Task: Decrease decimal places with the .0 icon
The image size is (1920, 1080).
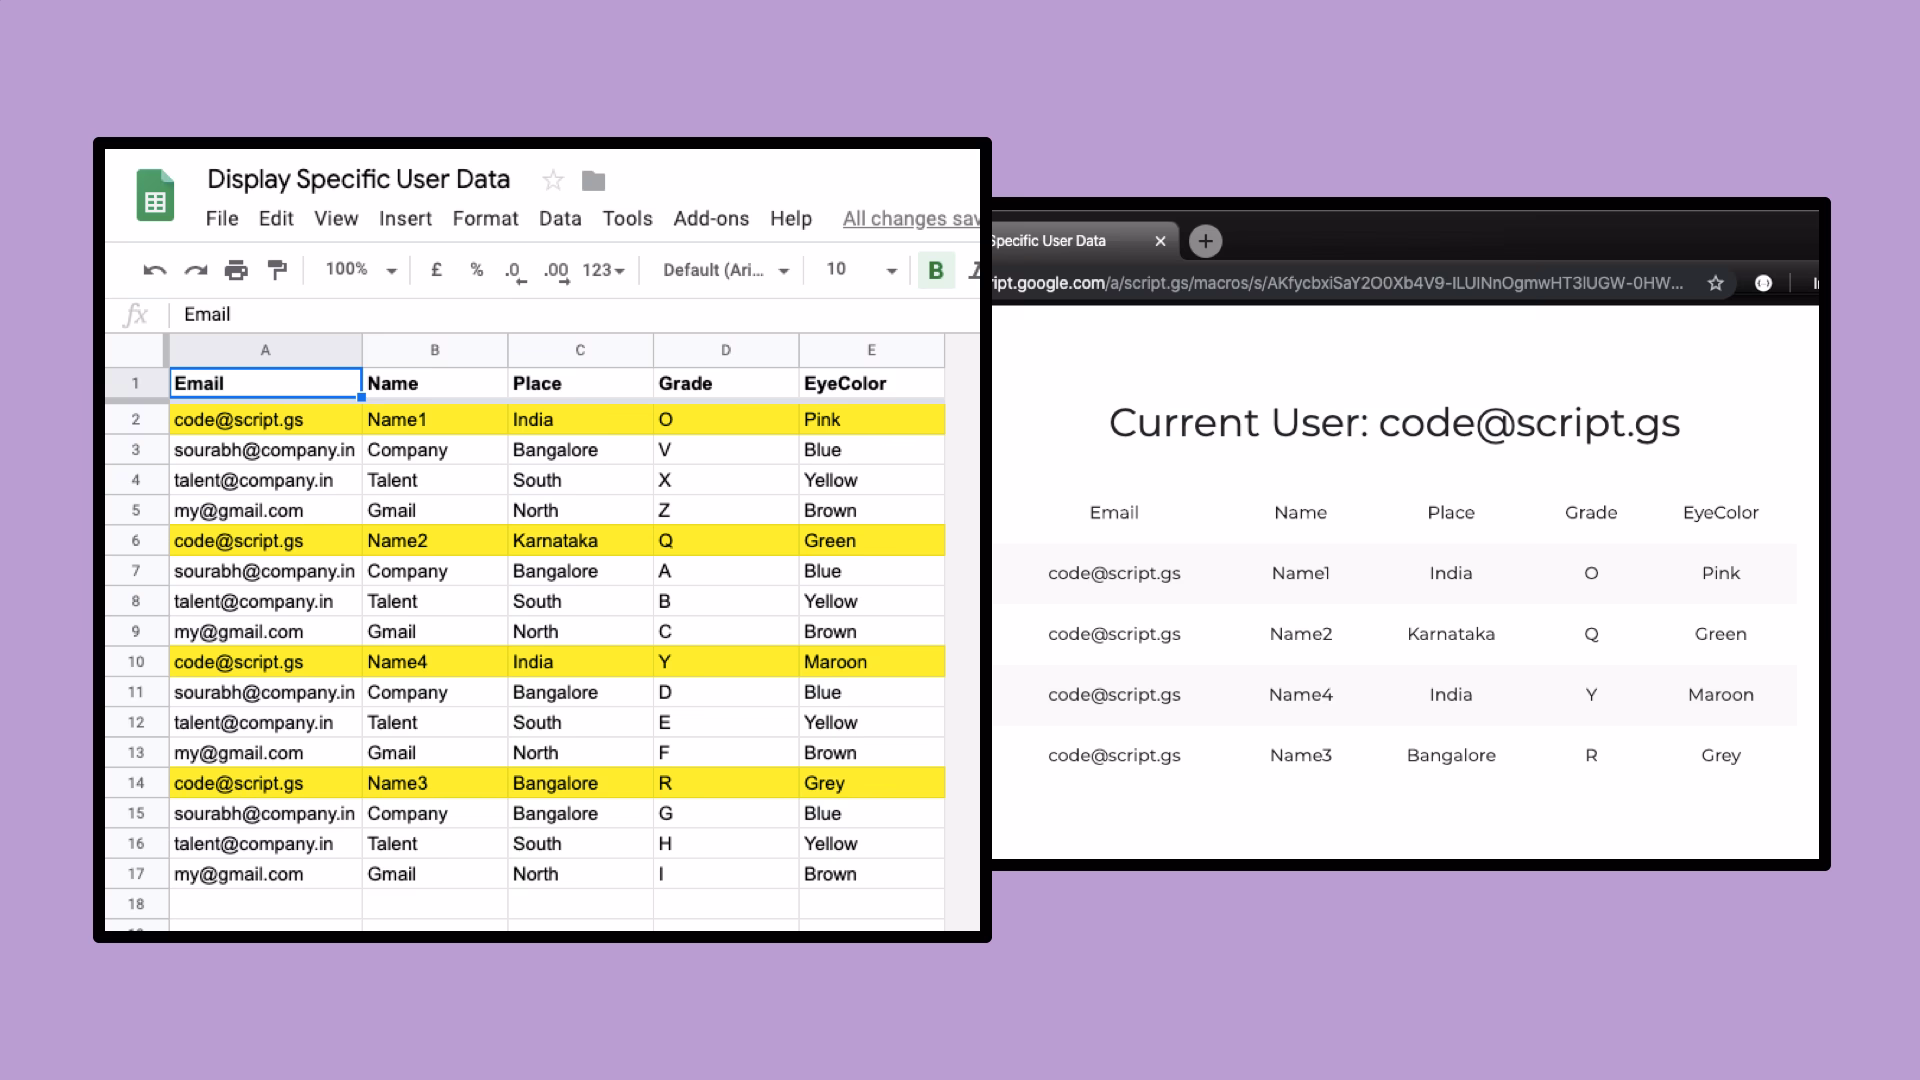Action: click(x=514, y=270)
